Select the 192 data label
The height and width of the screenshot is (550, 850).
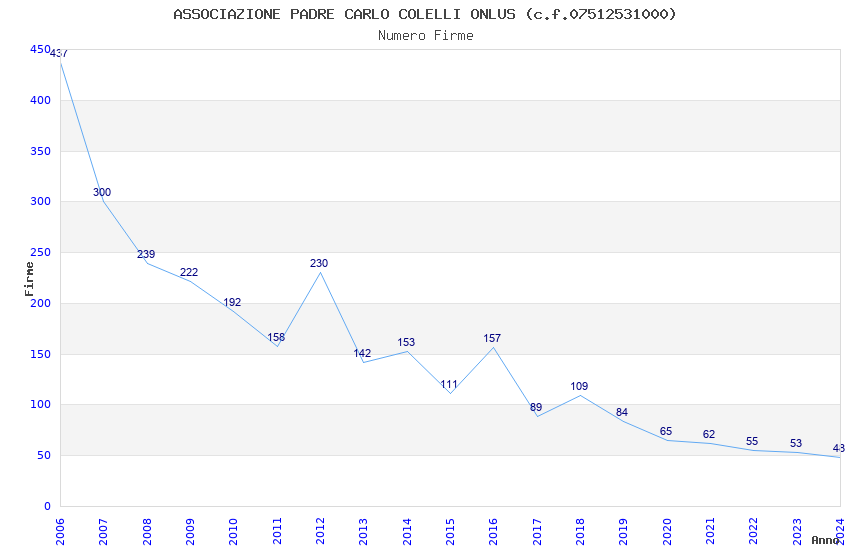[x=232, y=302]
